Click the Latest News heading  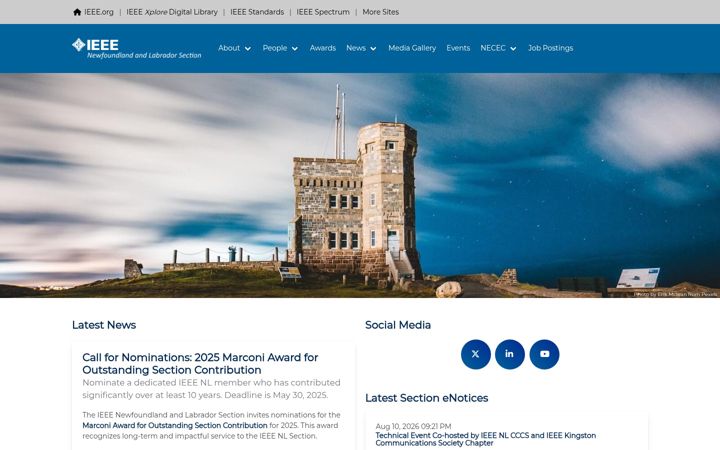104,325
